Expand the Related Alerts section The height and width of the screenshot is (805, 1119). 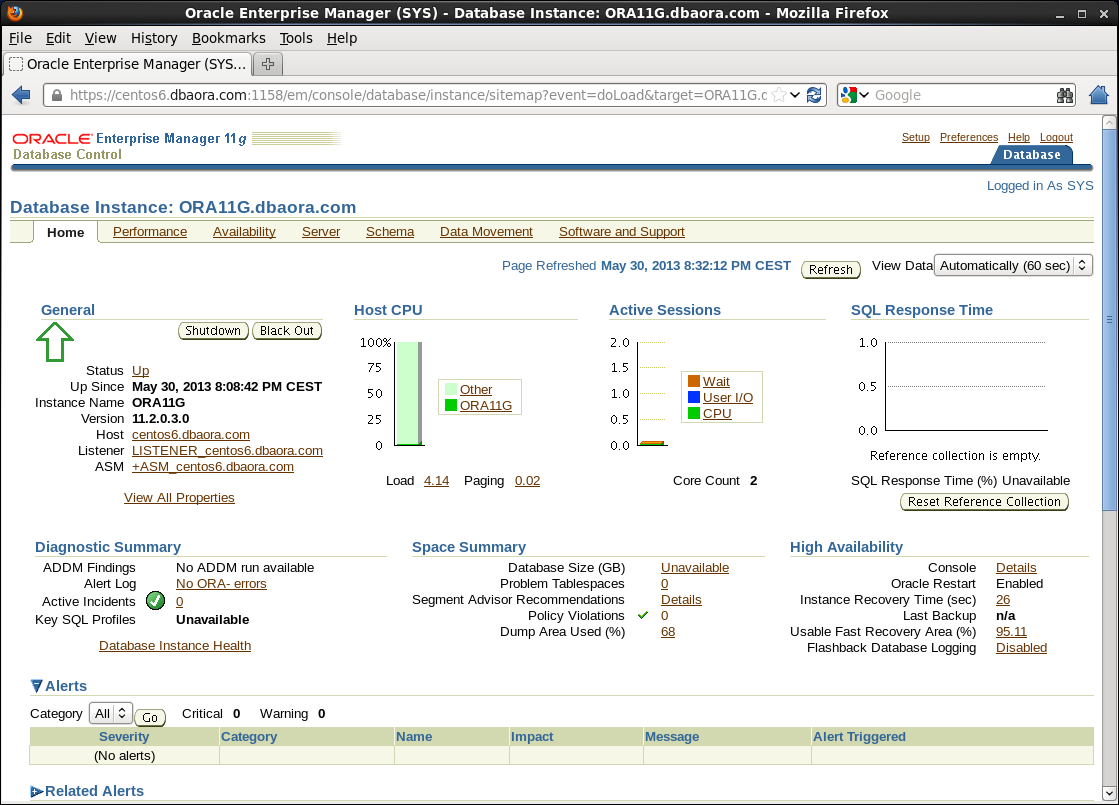click(36, 791)
